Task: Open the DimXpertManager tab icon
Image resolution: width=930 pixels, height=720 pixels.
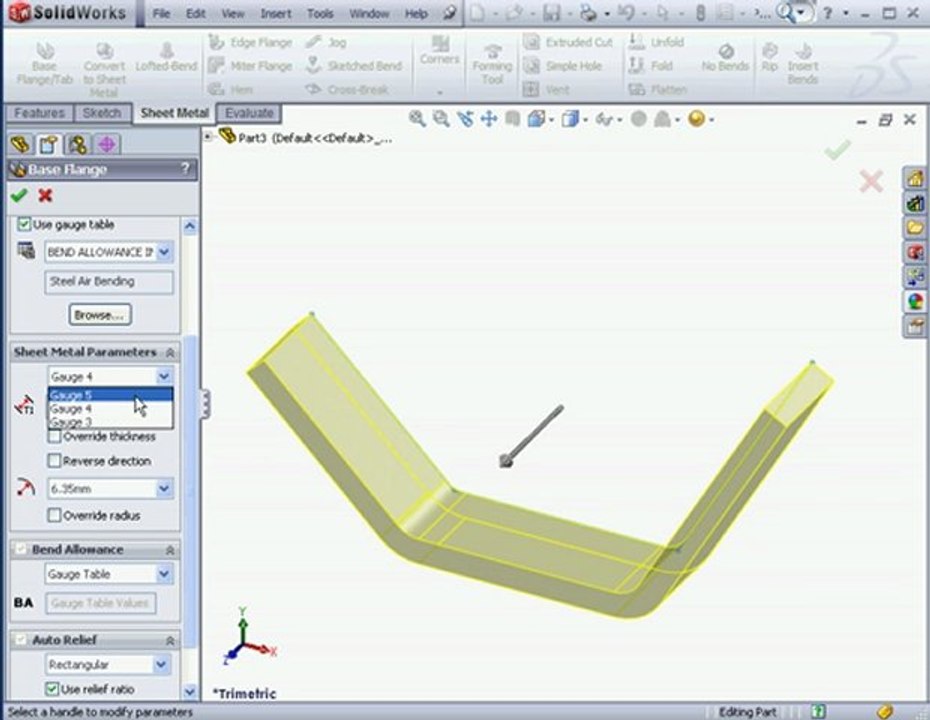Action: point(107,144)
